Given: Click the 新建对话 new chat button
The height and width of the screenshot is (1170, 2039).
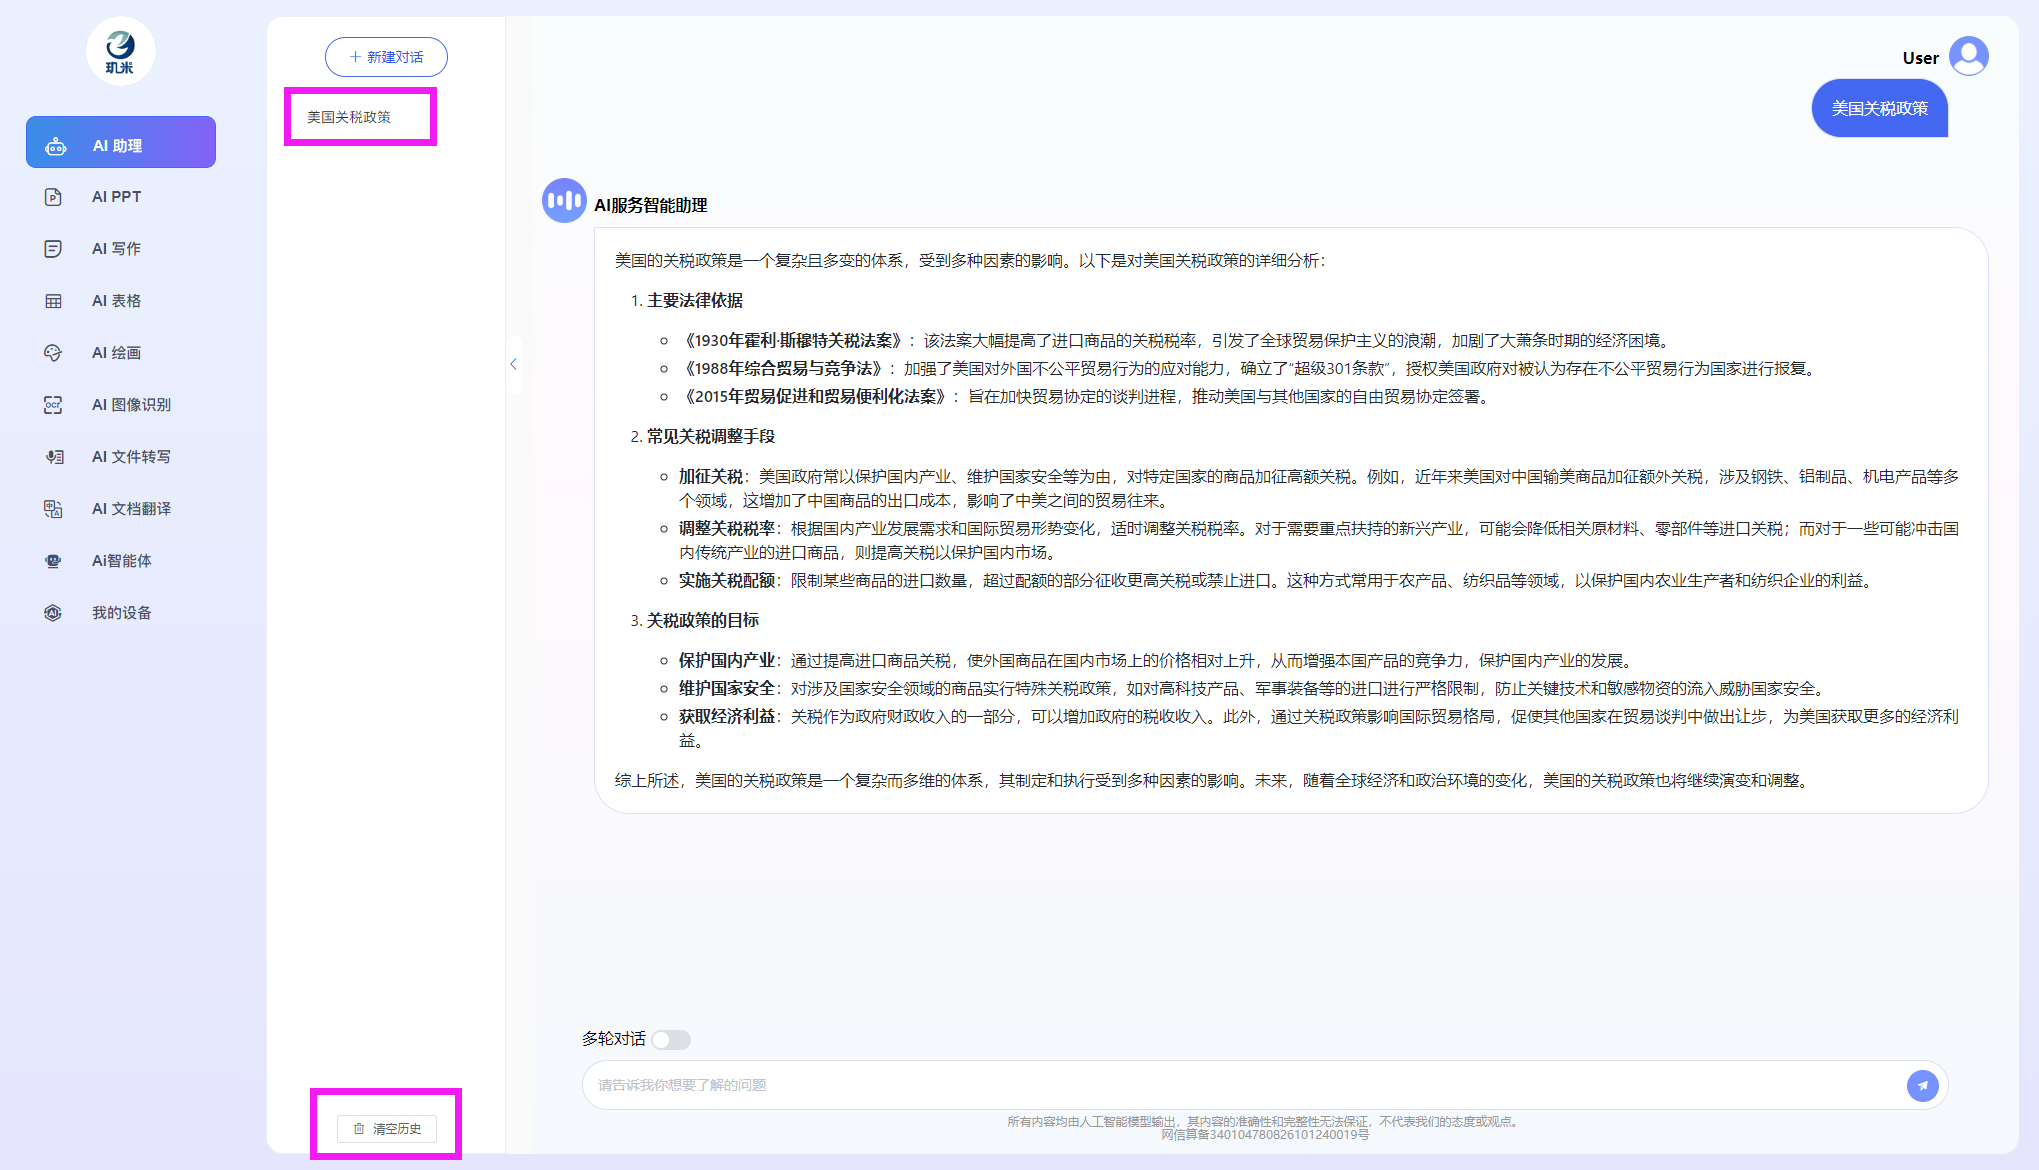Looking at the screenshot, I should click(x=386, y=57).
